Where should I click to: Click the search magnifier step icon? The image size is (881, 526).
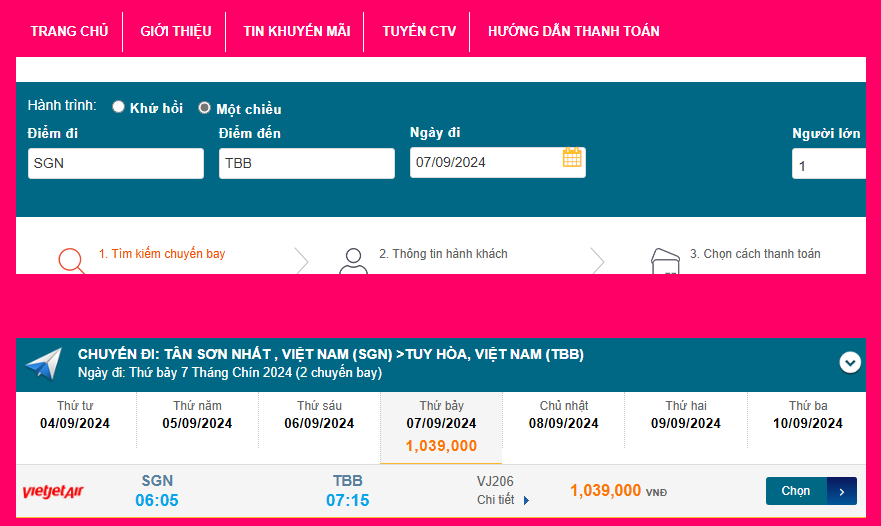coord(71,259)
